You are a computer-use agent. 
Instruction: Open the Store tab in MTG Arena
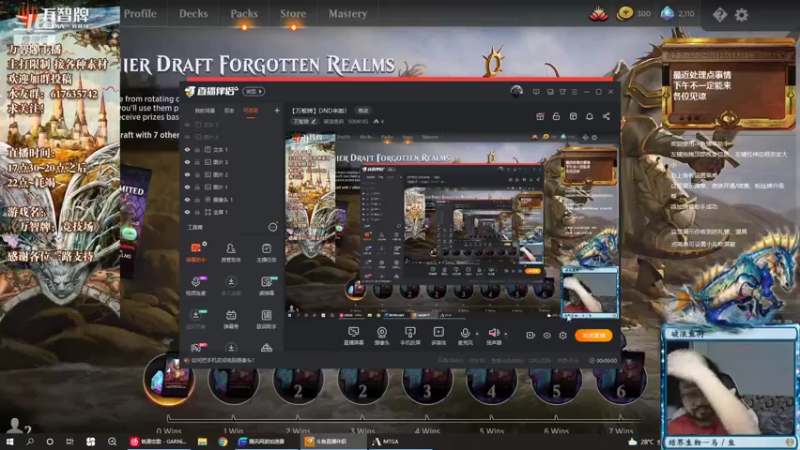[293, 14]
